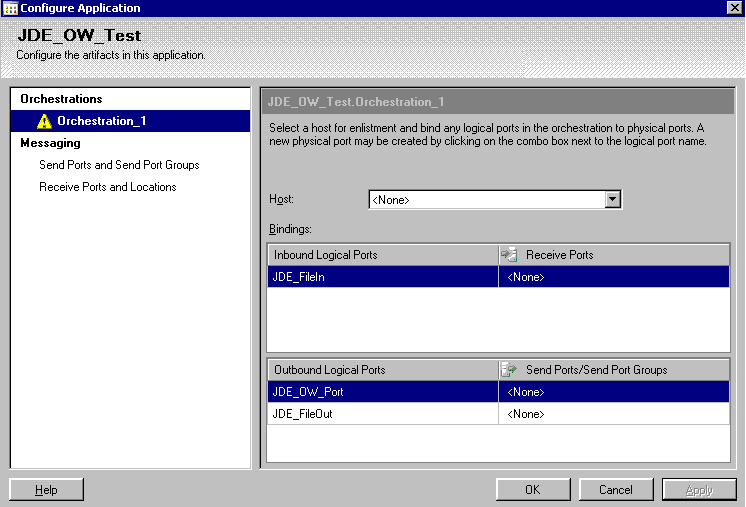Select the Messaging section heading

coord(50,143)
